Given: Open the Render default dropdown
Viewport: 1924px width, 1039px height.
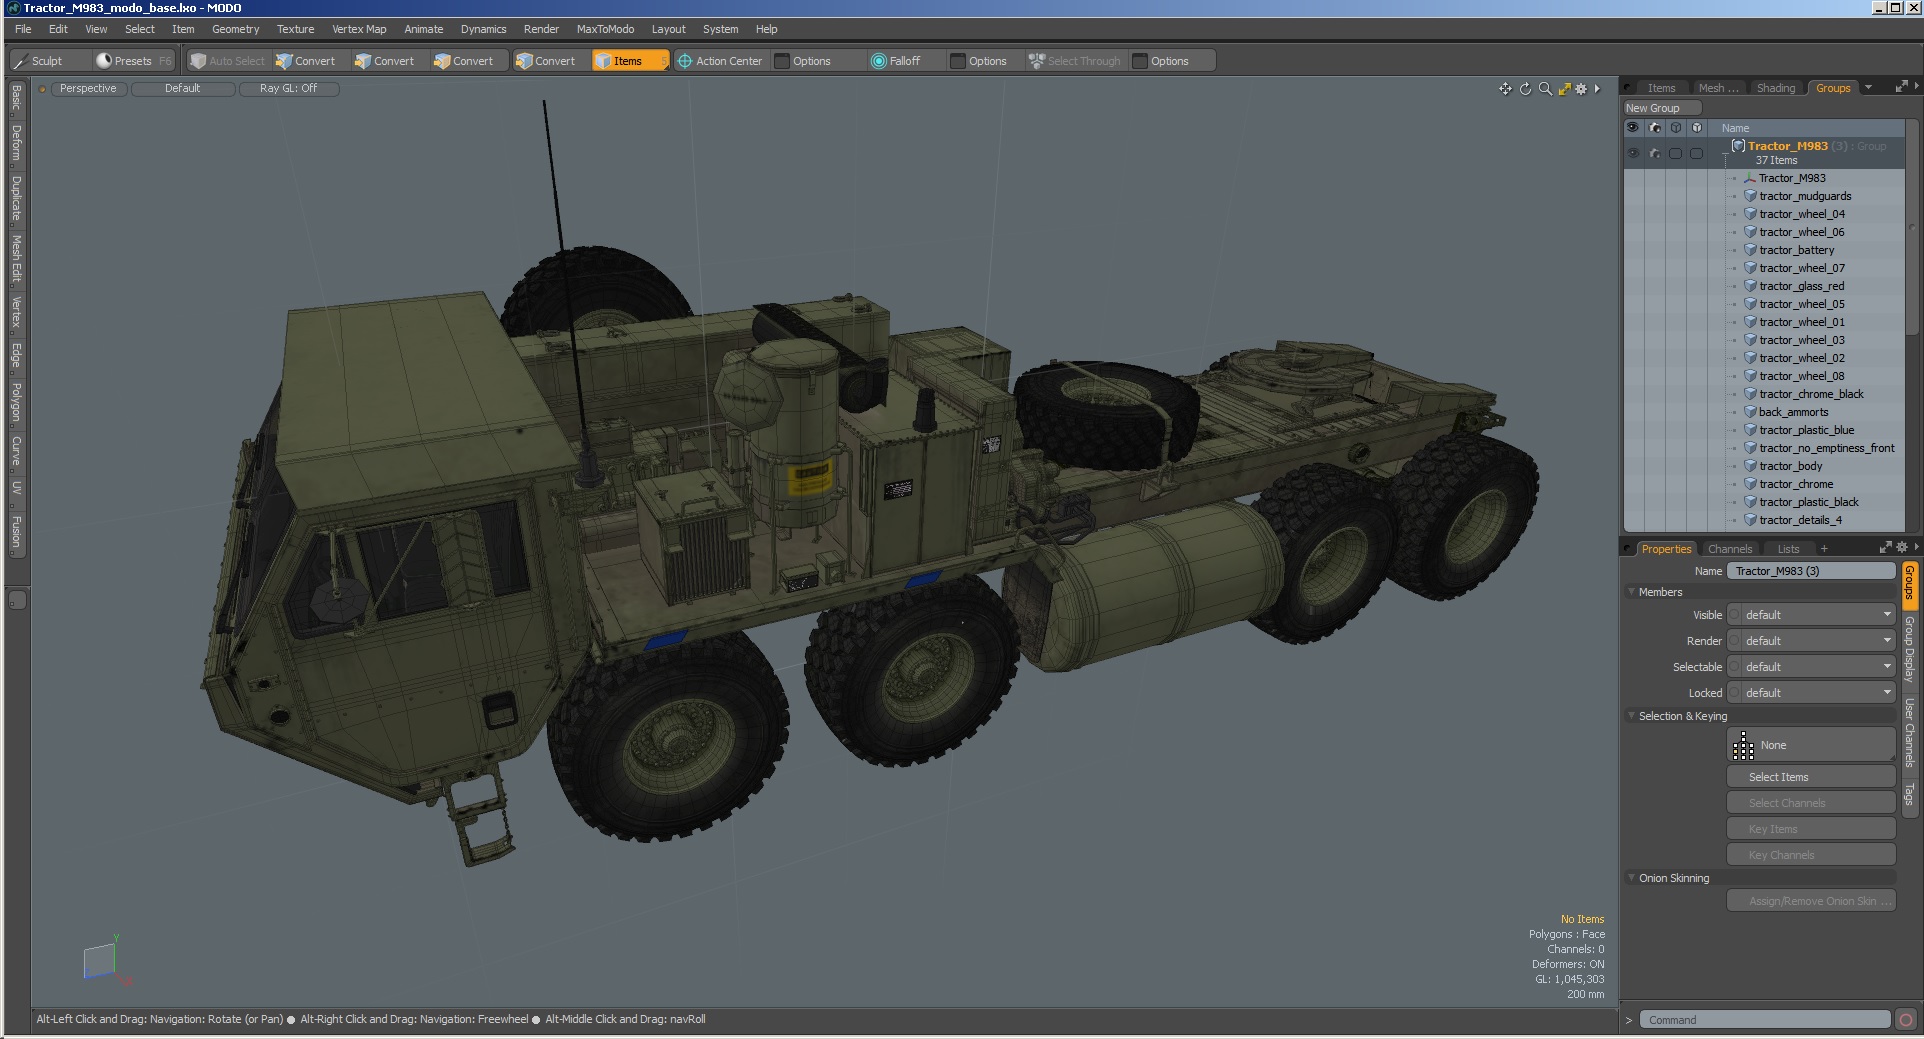Looking at the screenshot, I should (x=1818, y=641).
